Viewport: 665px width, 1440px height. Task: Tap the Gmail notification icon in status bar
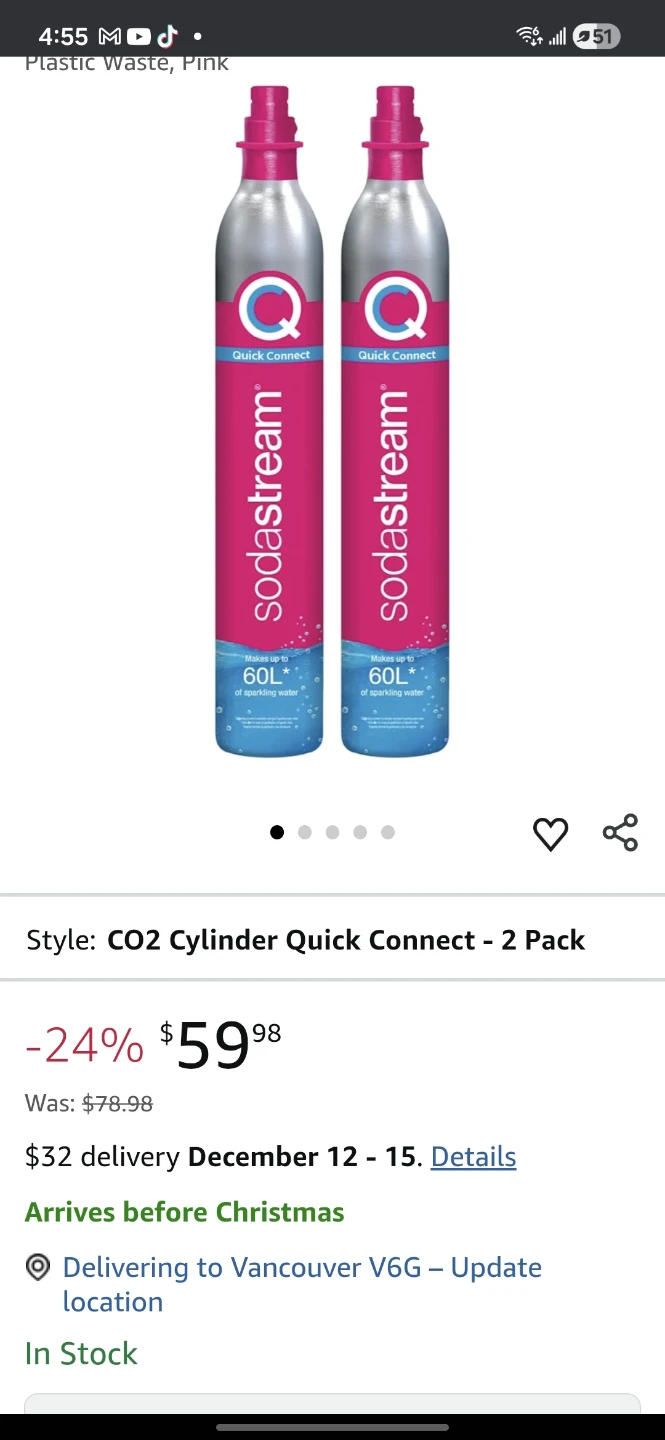tap(109, 37)
